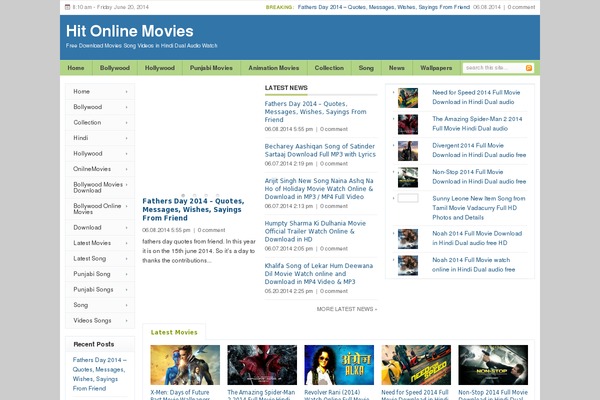This screenshot has height=400, width=600.
Task: Open the Fathers Day 2014 breaking news link
Action: coord(383,7)
